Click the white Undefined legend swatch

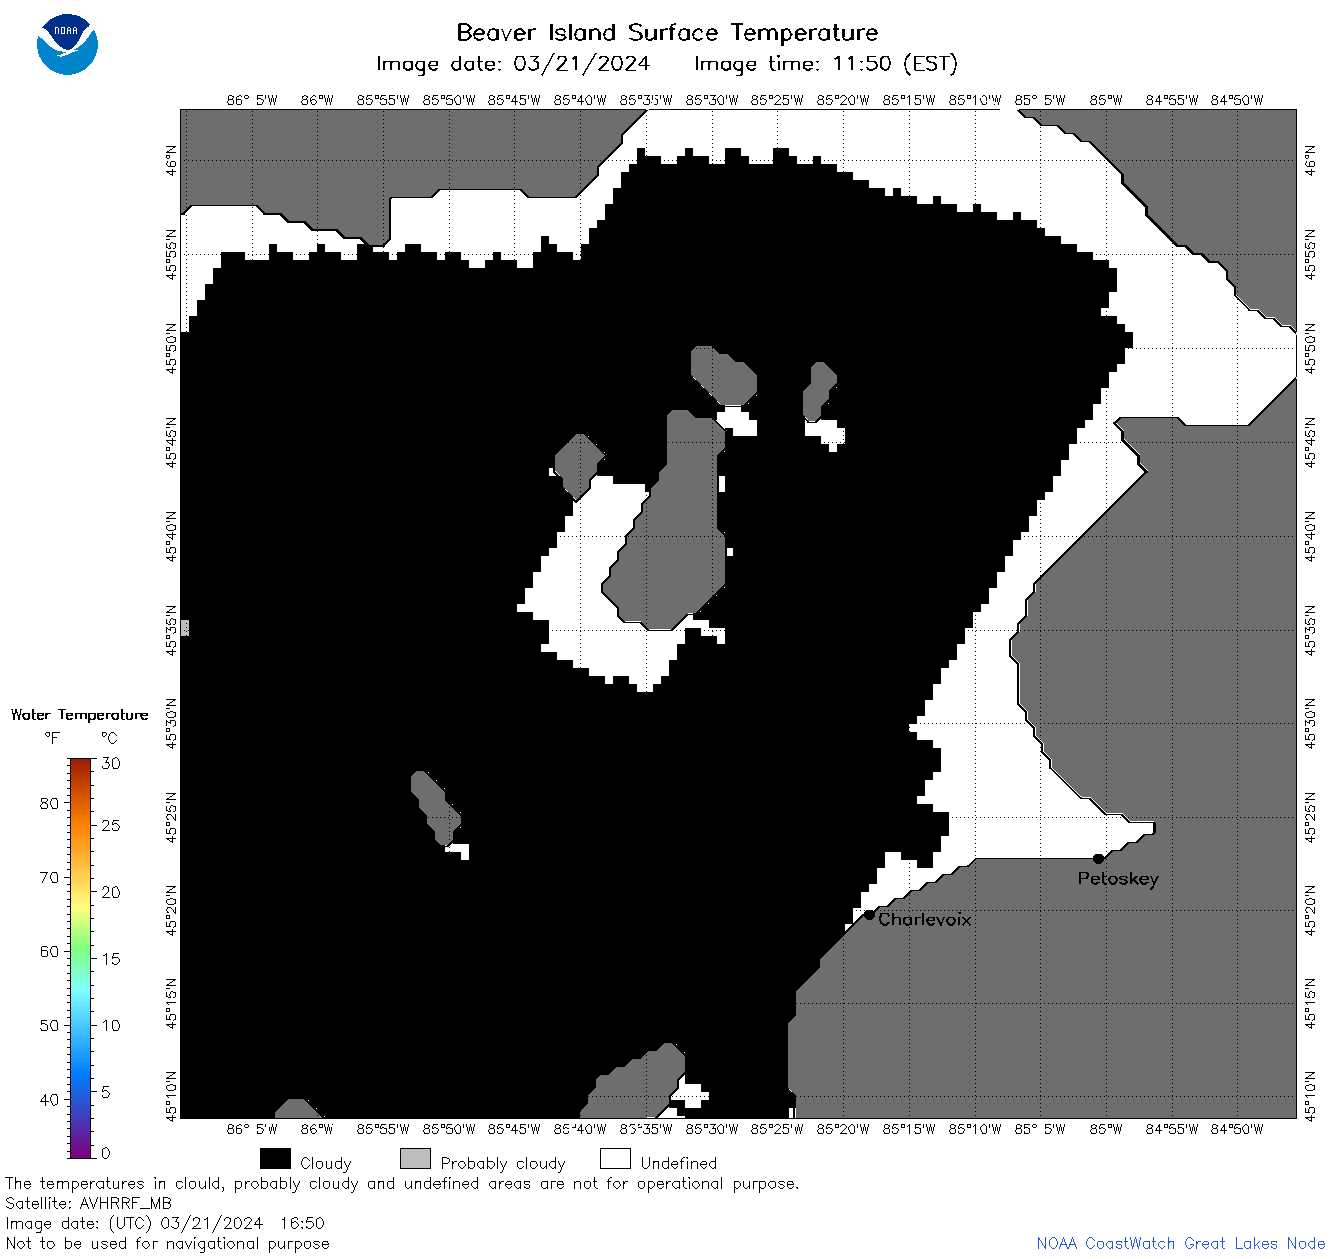(x=615, y=1158)
